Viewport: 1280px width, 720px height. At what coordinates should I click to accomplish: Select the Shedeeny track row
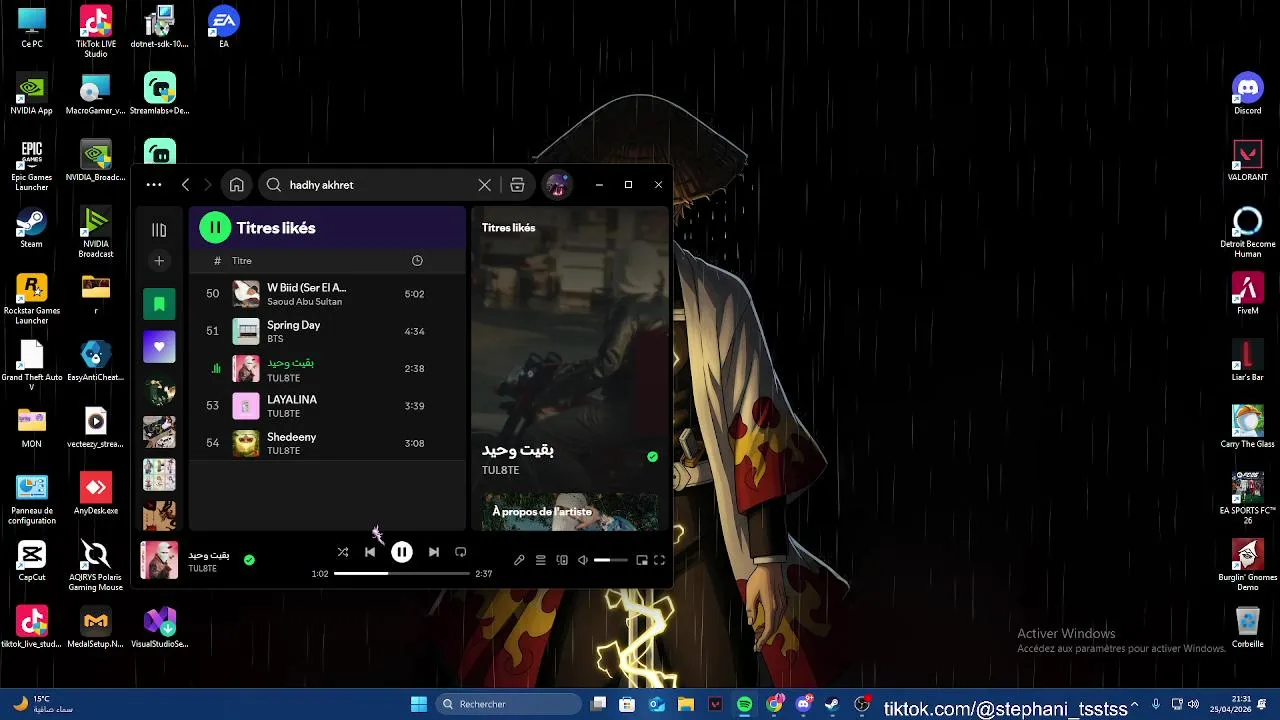(x=327, y=443)
